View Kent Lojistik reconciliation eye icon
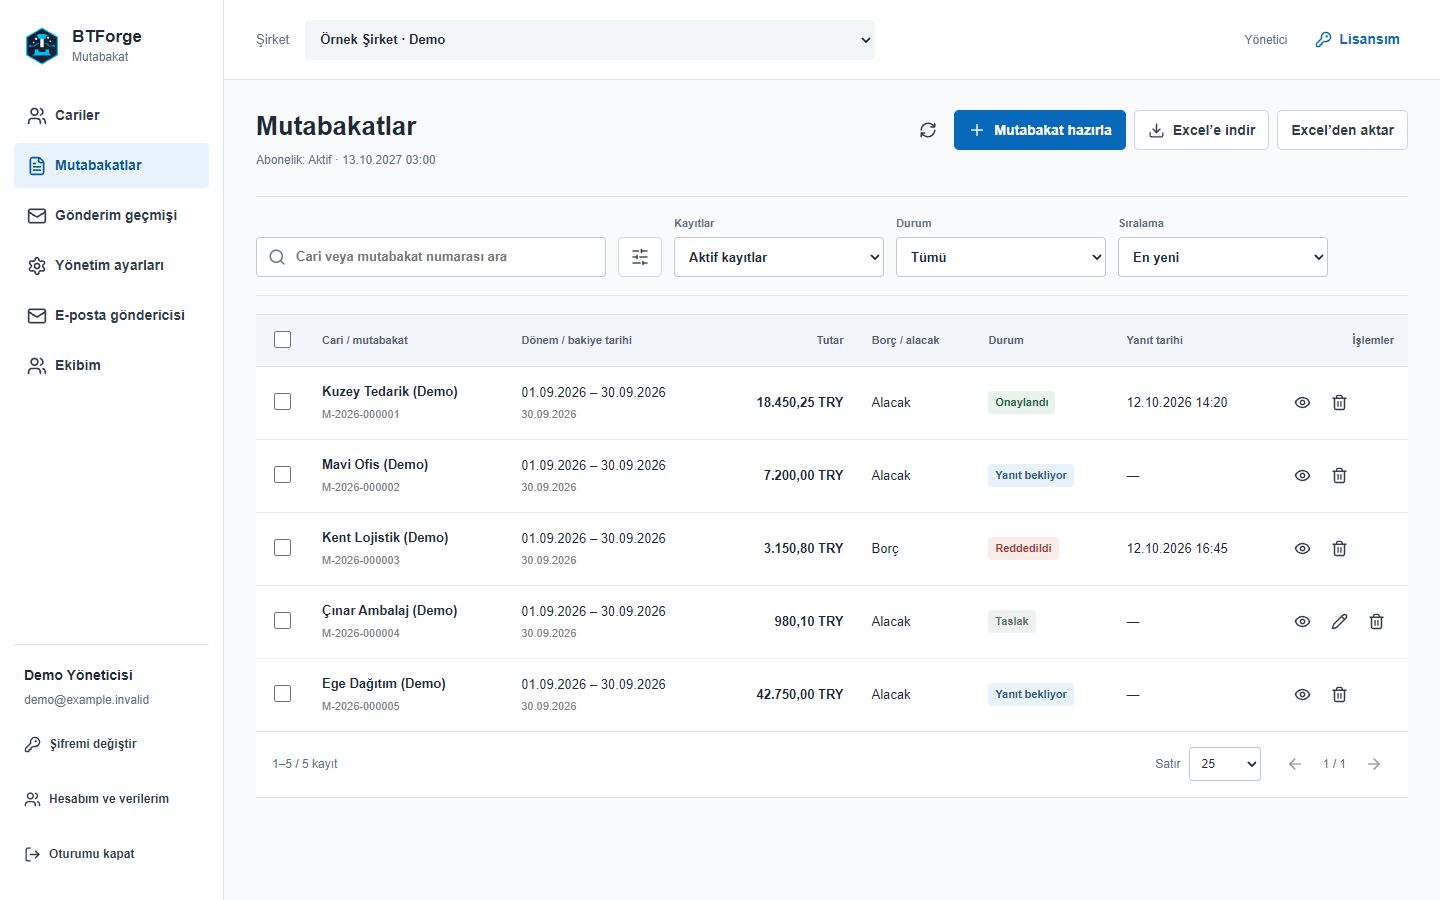This screenshot has width=1440, height=900. [x=1302, y=548]
